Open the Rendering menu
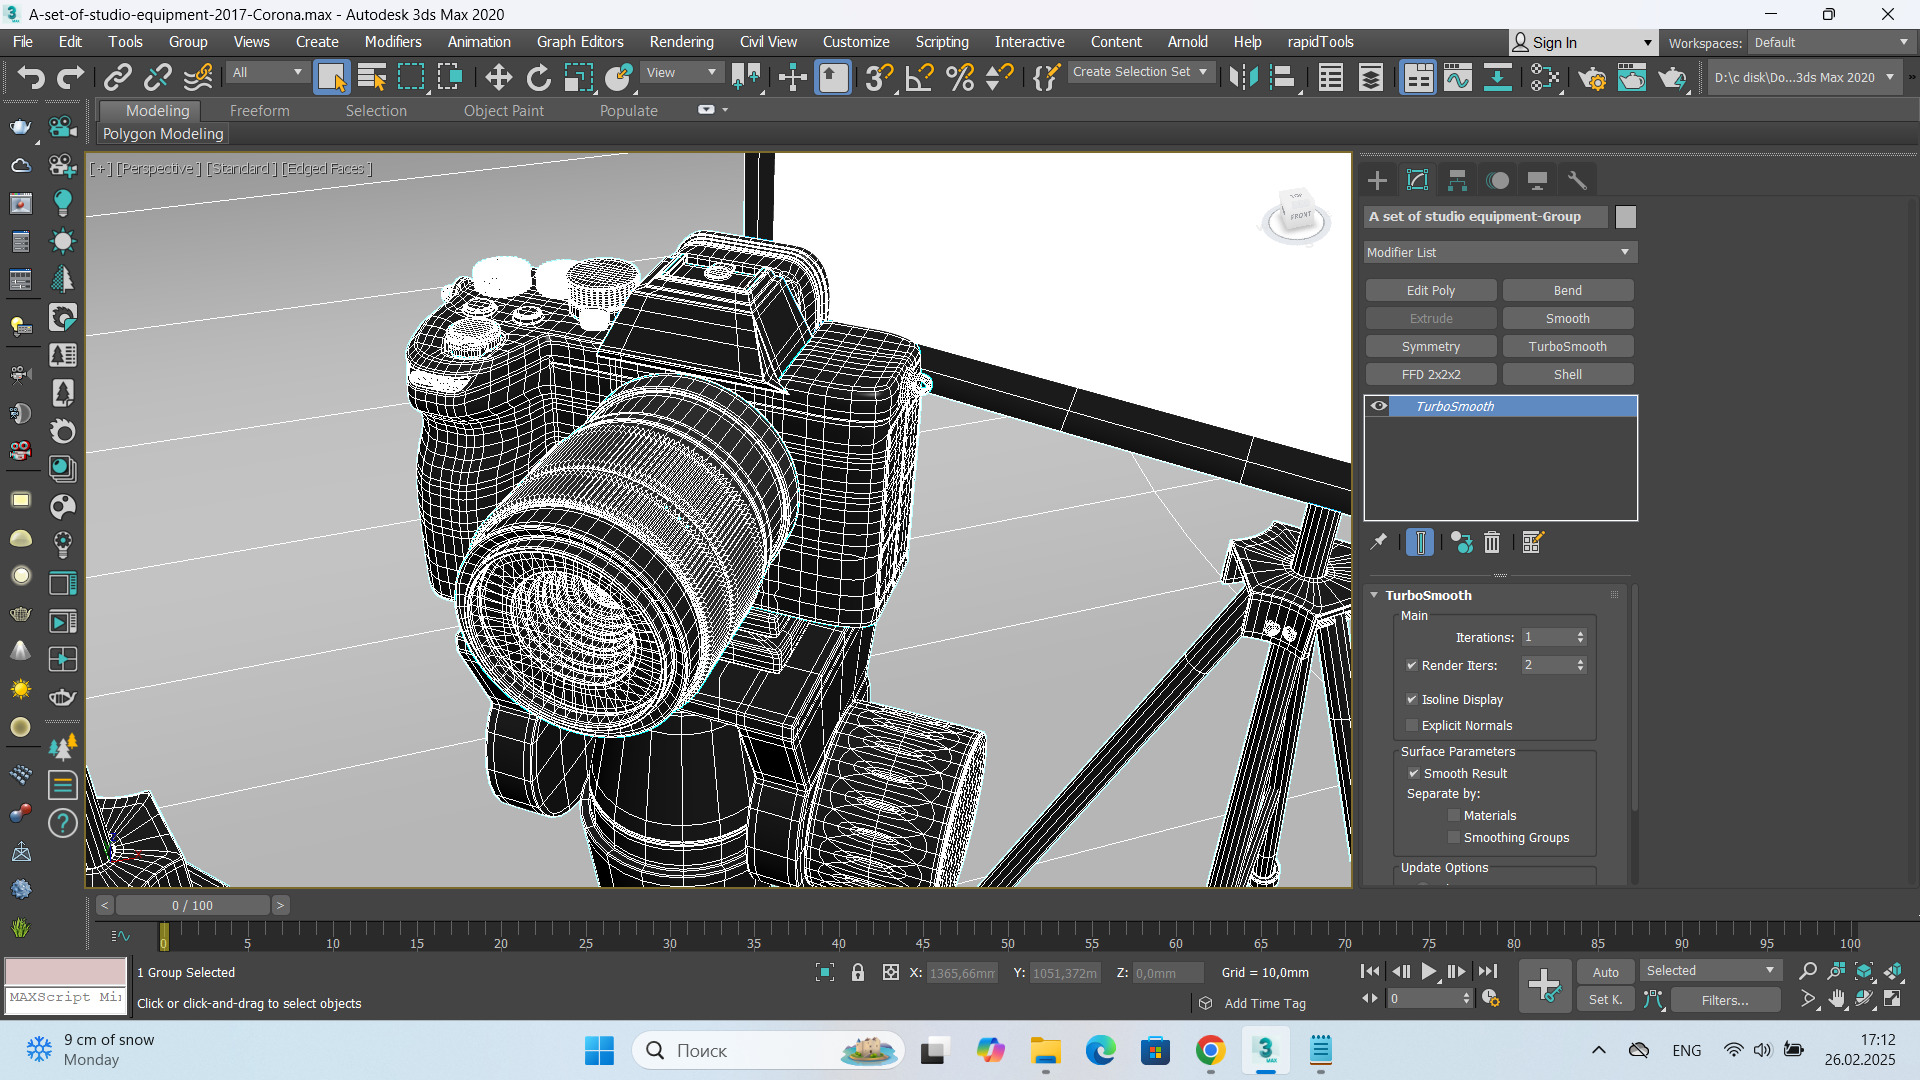The image size is (1920, 1080). pos(681,41)
